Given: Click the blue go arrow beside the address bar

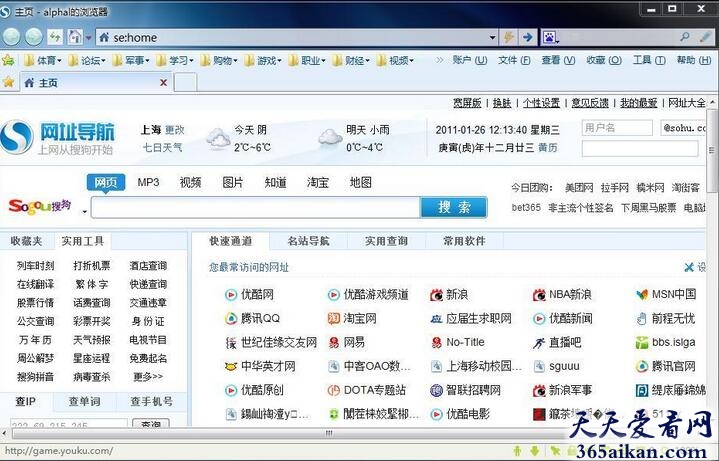Looking at the screenshot, I should [527, 37].
